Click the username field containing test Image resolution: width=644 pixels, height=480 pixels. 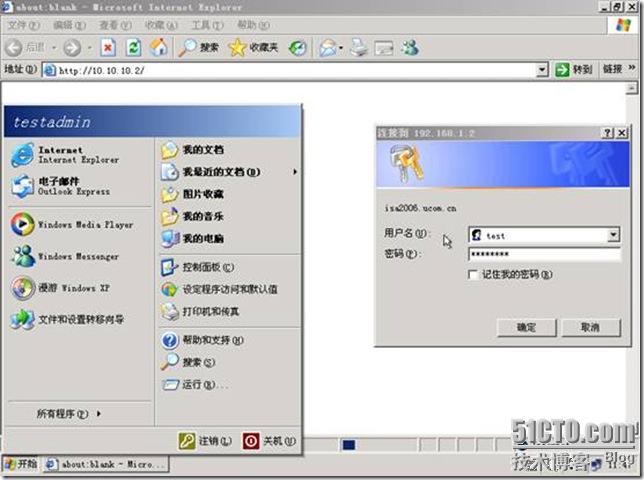538,235
